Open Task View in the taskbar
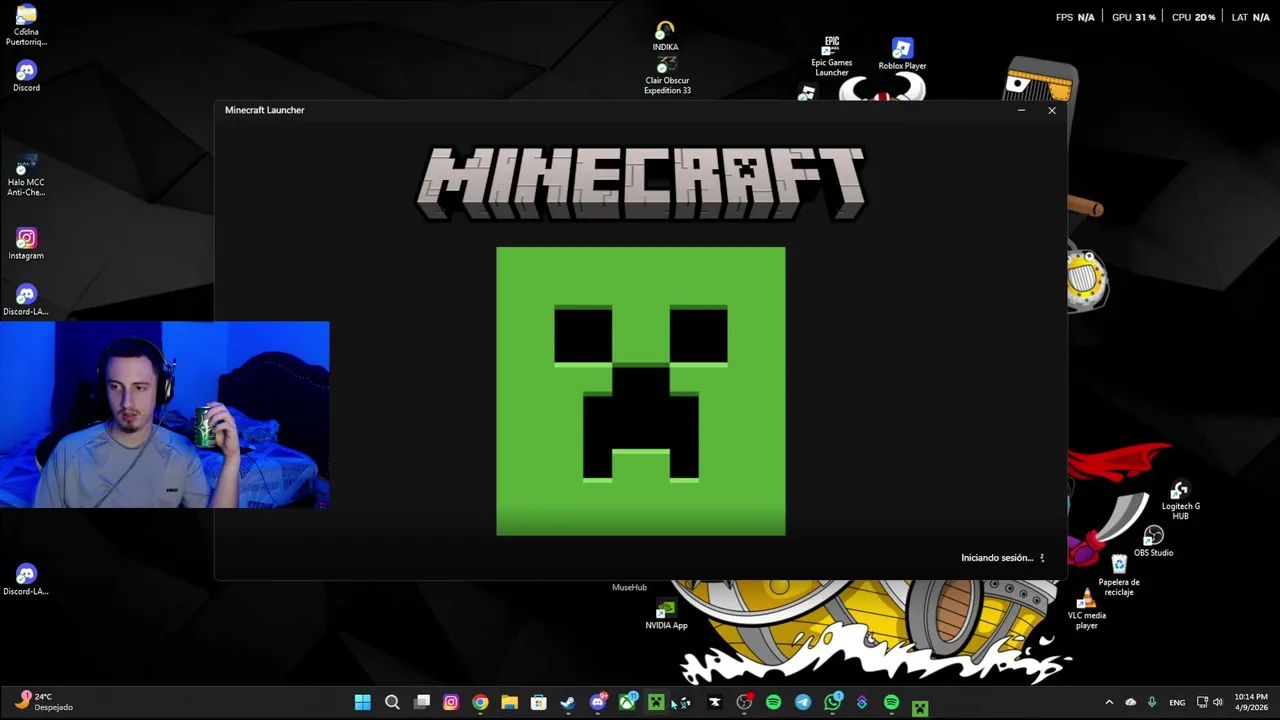The width and height of the screenshot is (1280, 720). tap(422, 703)
